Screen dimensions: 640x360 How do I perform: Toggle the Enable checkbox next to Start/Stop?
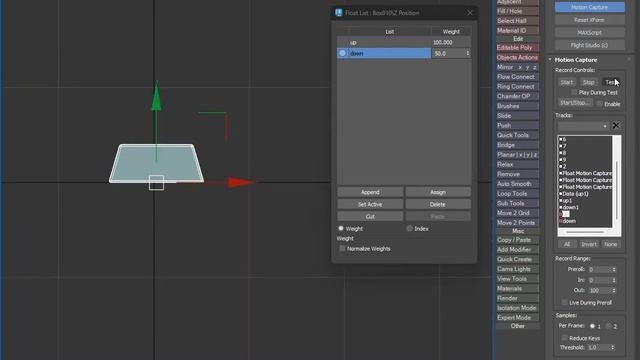coord(600,104)
